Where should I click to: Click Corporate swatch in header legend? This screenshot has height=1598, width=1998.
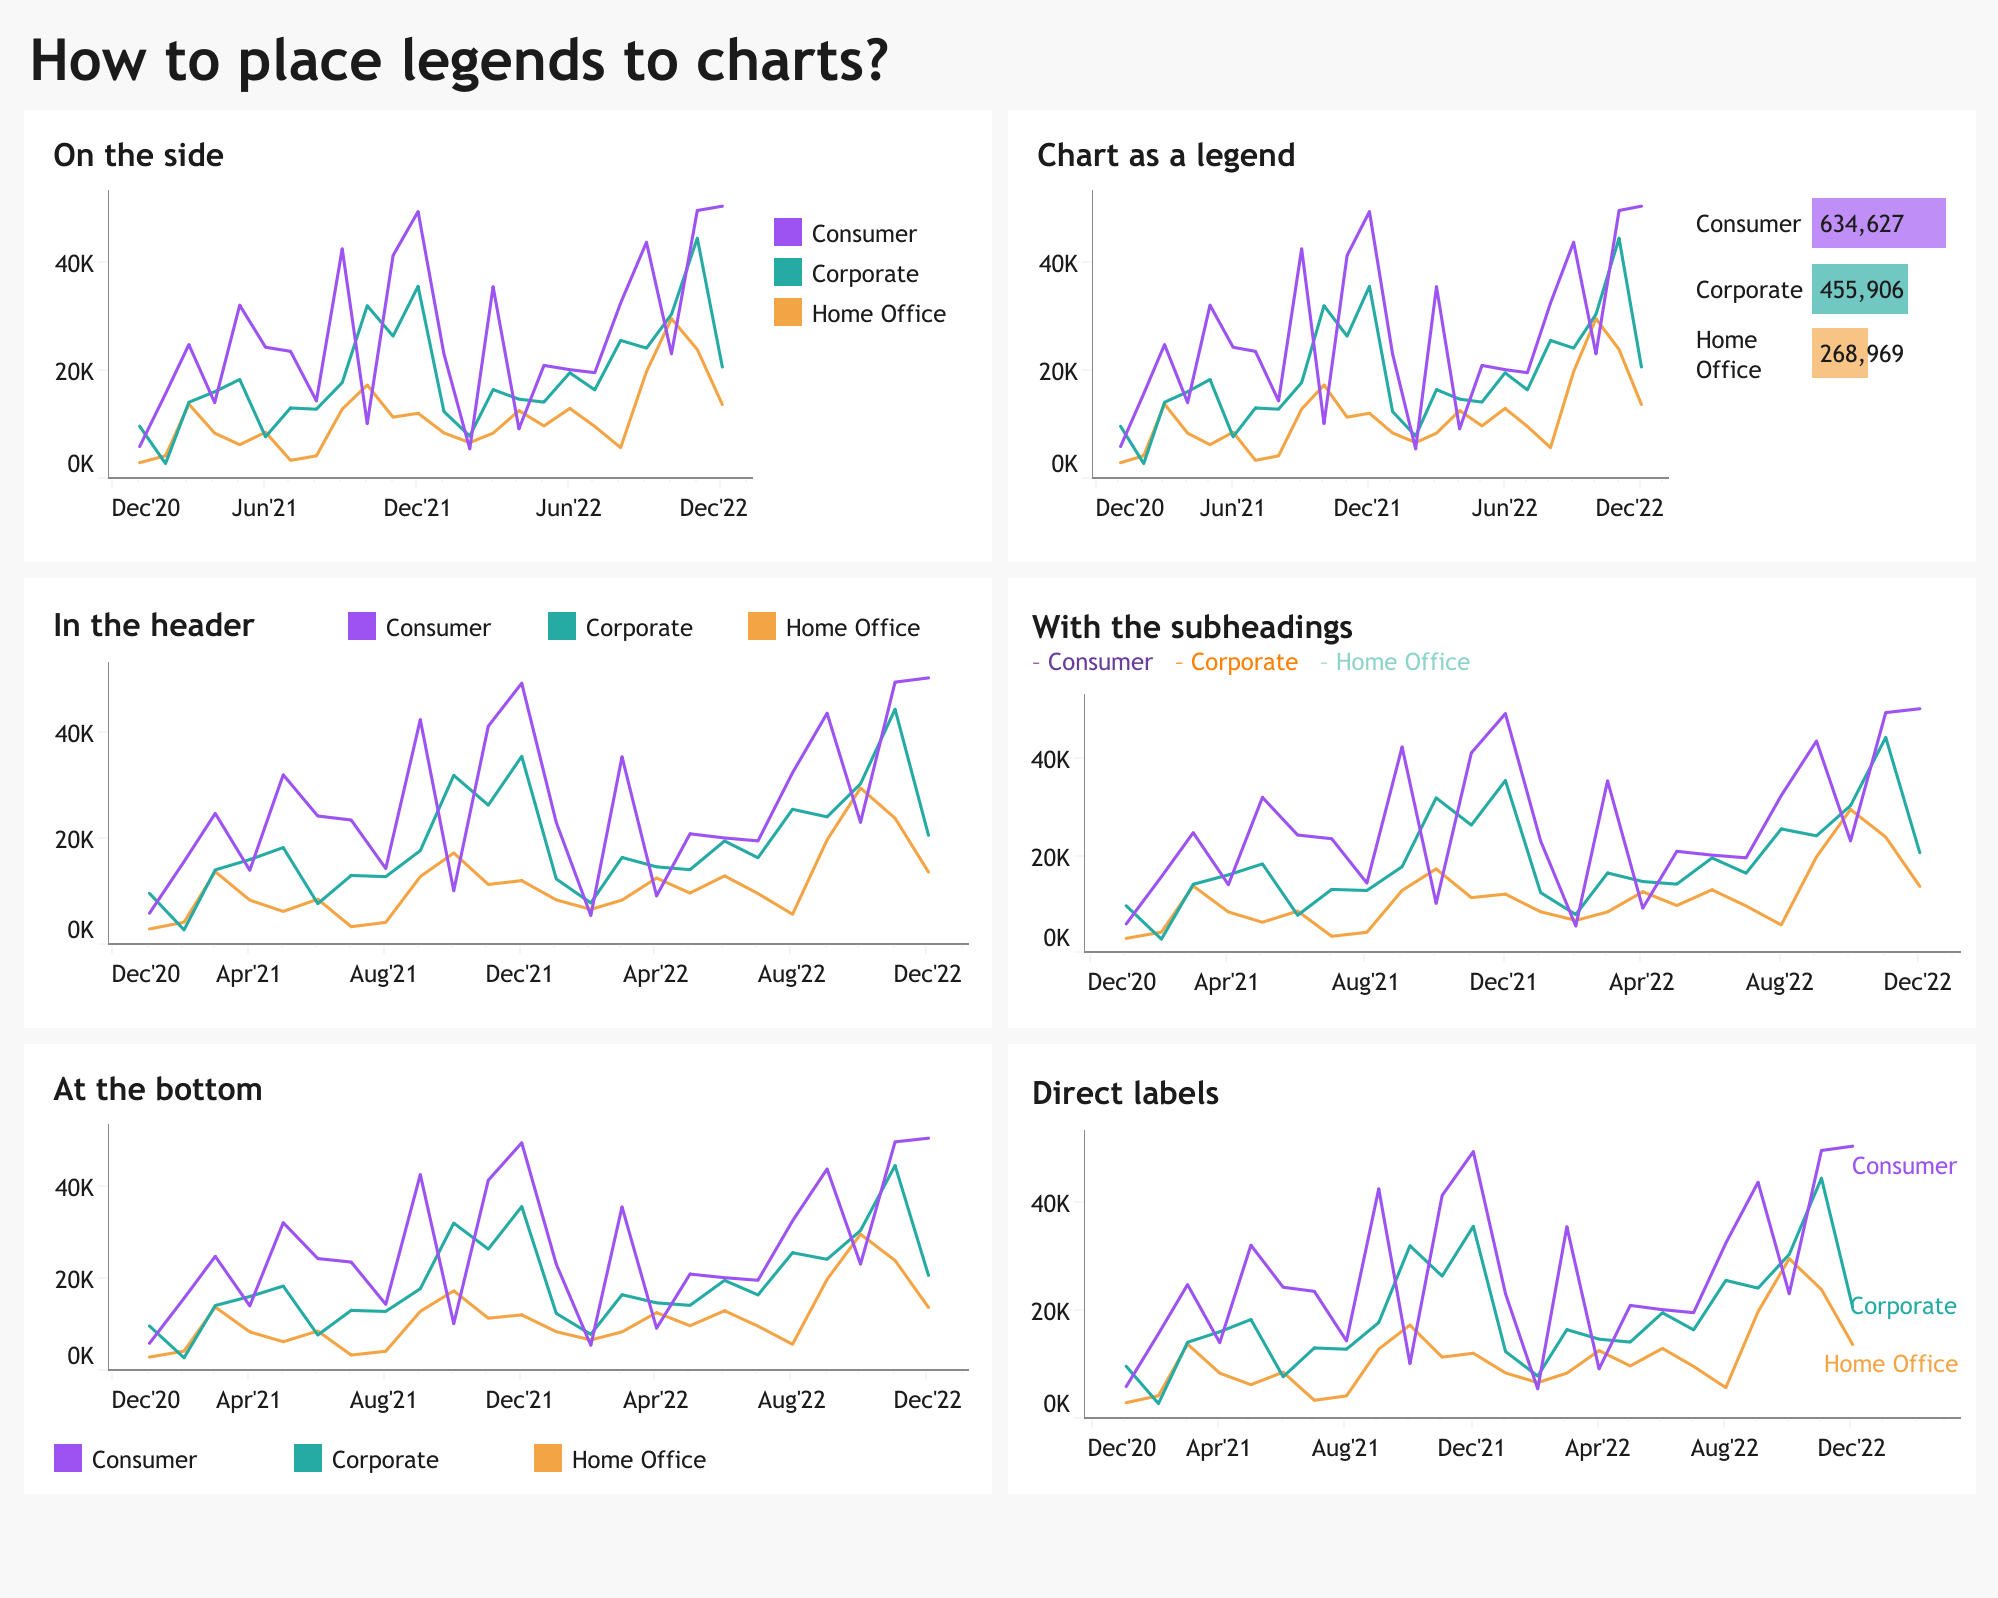click(562, 627)
